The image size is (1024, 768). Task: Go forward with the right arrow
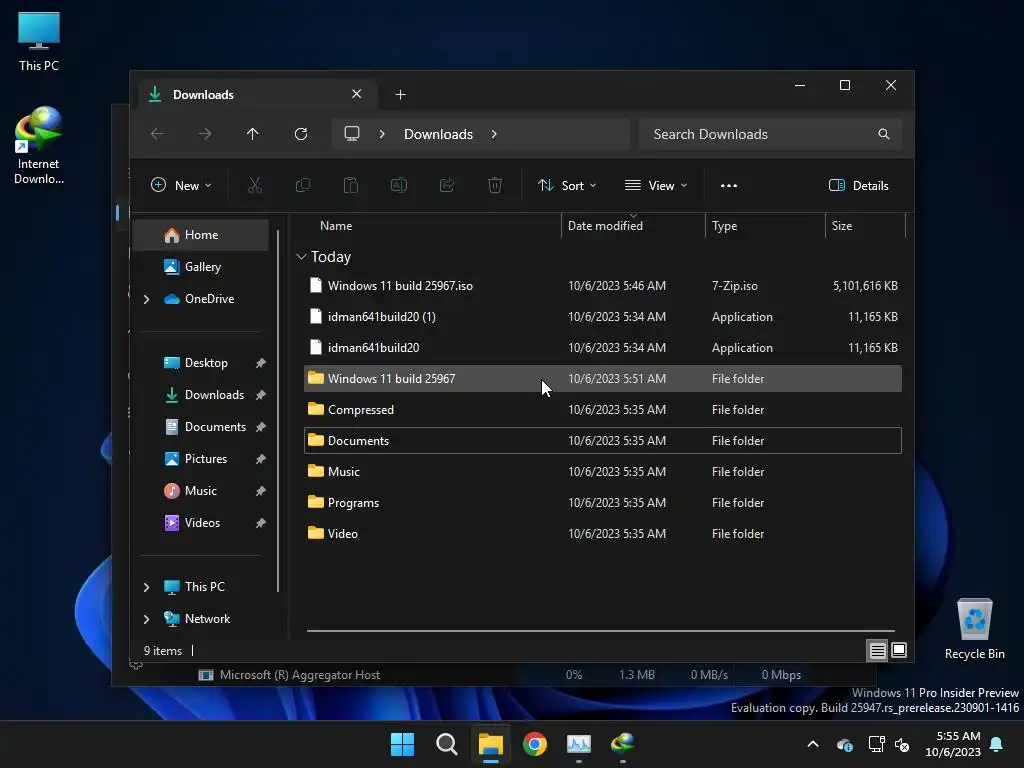[x=205, y=134]
